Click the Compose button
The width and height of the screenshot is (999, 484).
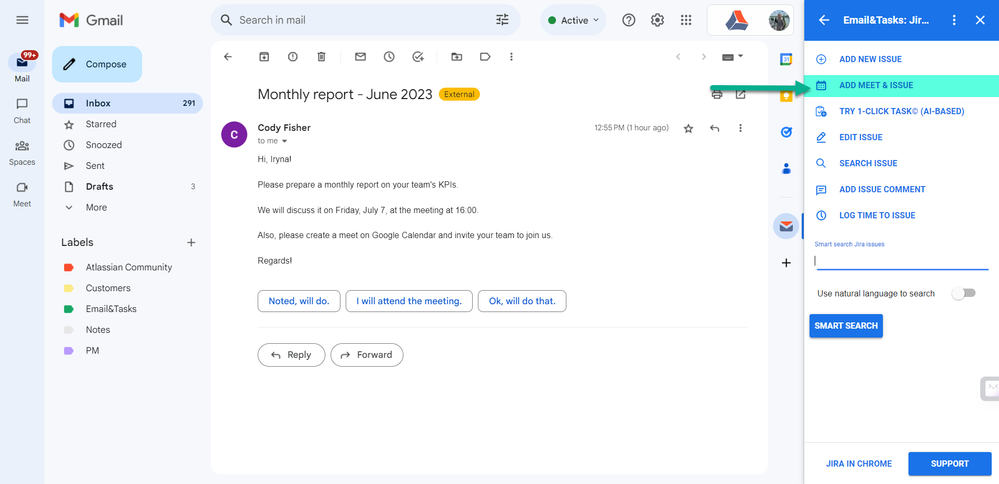[x=97, y=64]
